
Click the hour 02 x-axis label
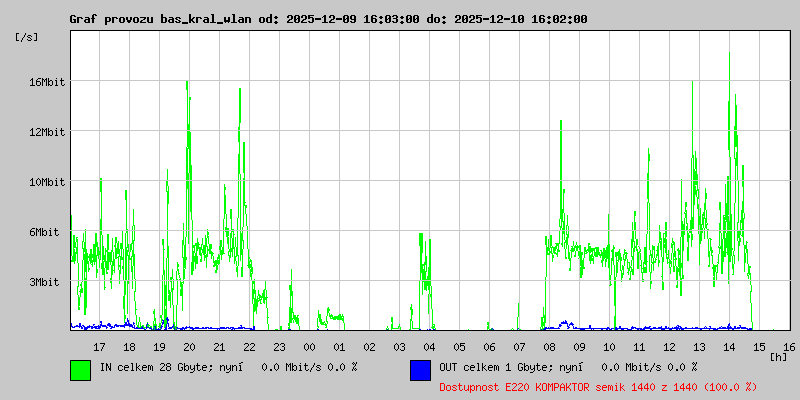click(x=369, y=347)
